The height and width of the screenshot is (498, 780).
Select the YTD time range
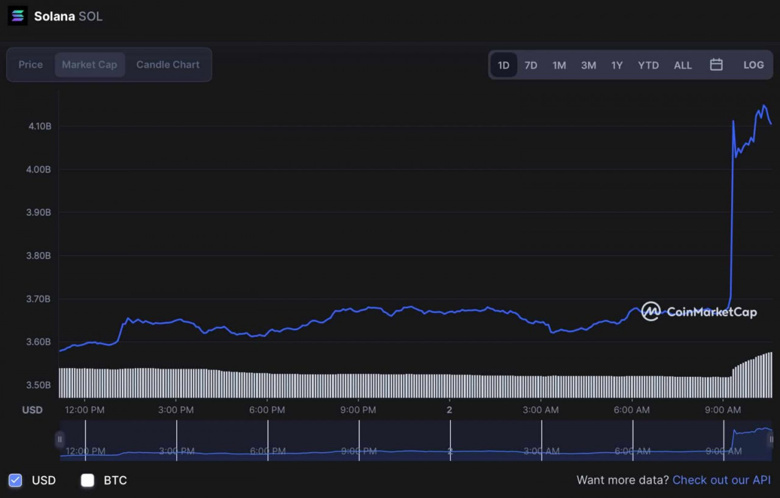pos(648,65)
